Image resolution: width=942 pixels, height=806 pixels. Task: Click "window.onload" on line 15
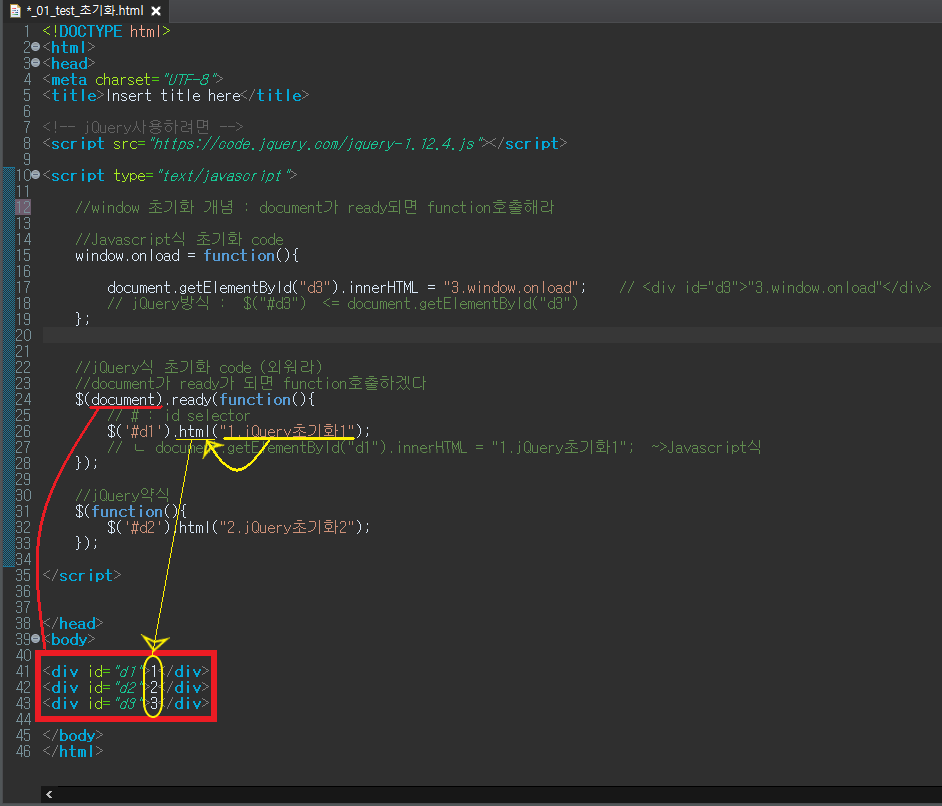tap(127, 255)
